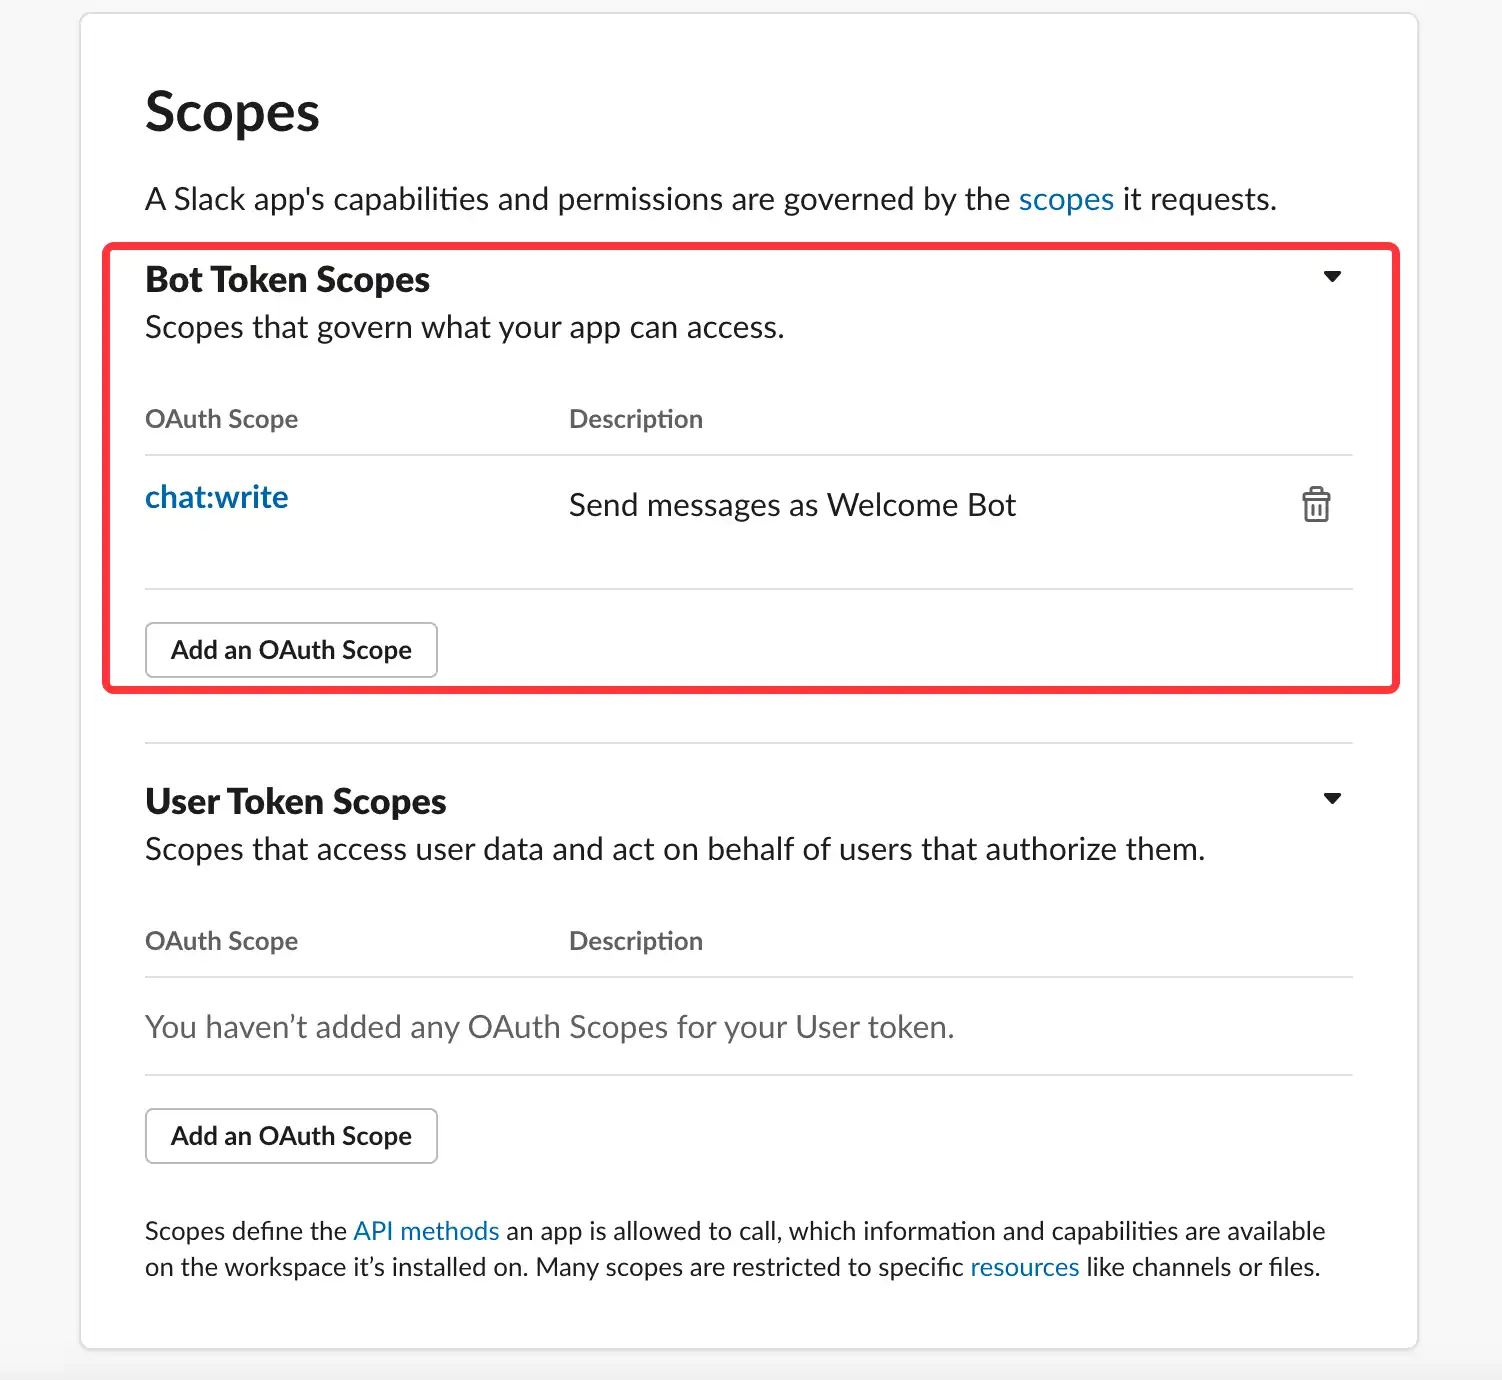
Task: Click the Bot Token Scopes heading
Action: 288,280
